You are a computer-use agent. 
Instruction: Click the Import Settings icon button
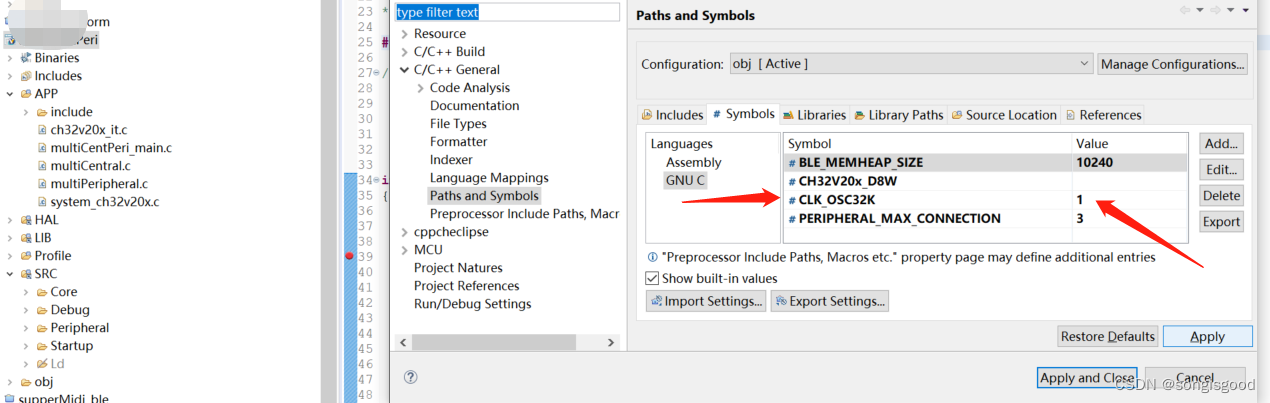[656, 301]
